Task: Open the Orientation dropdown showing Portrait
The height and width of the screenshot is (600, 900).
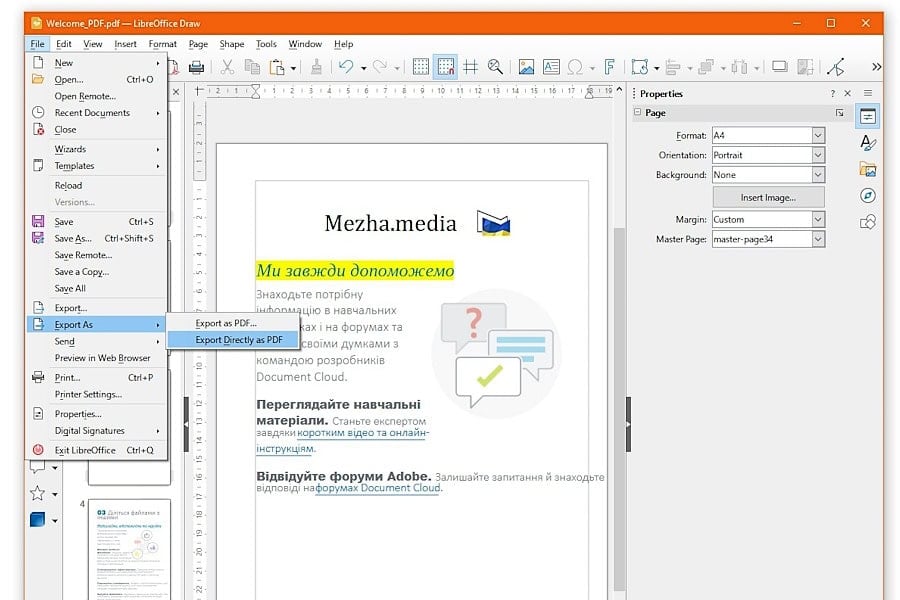Action: (x=818, y=155)
